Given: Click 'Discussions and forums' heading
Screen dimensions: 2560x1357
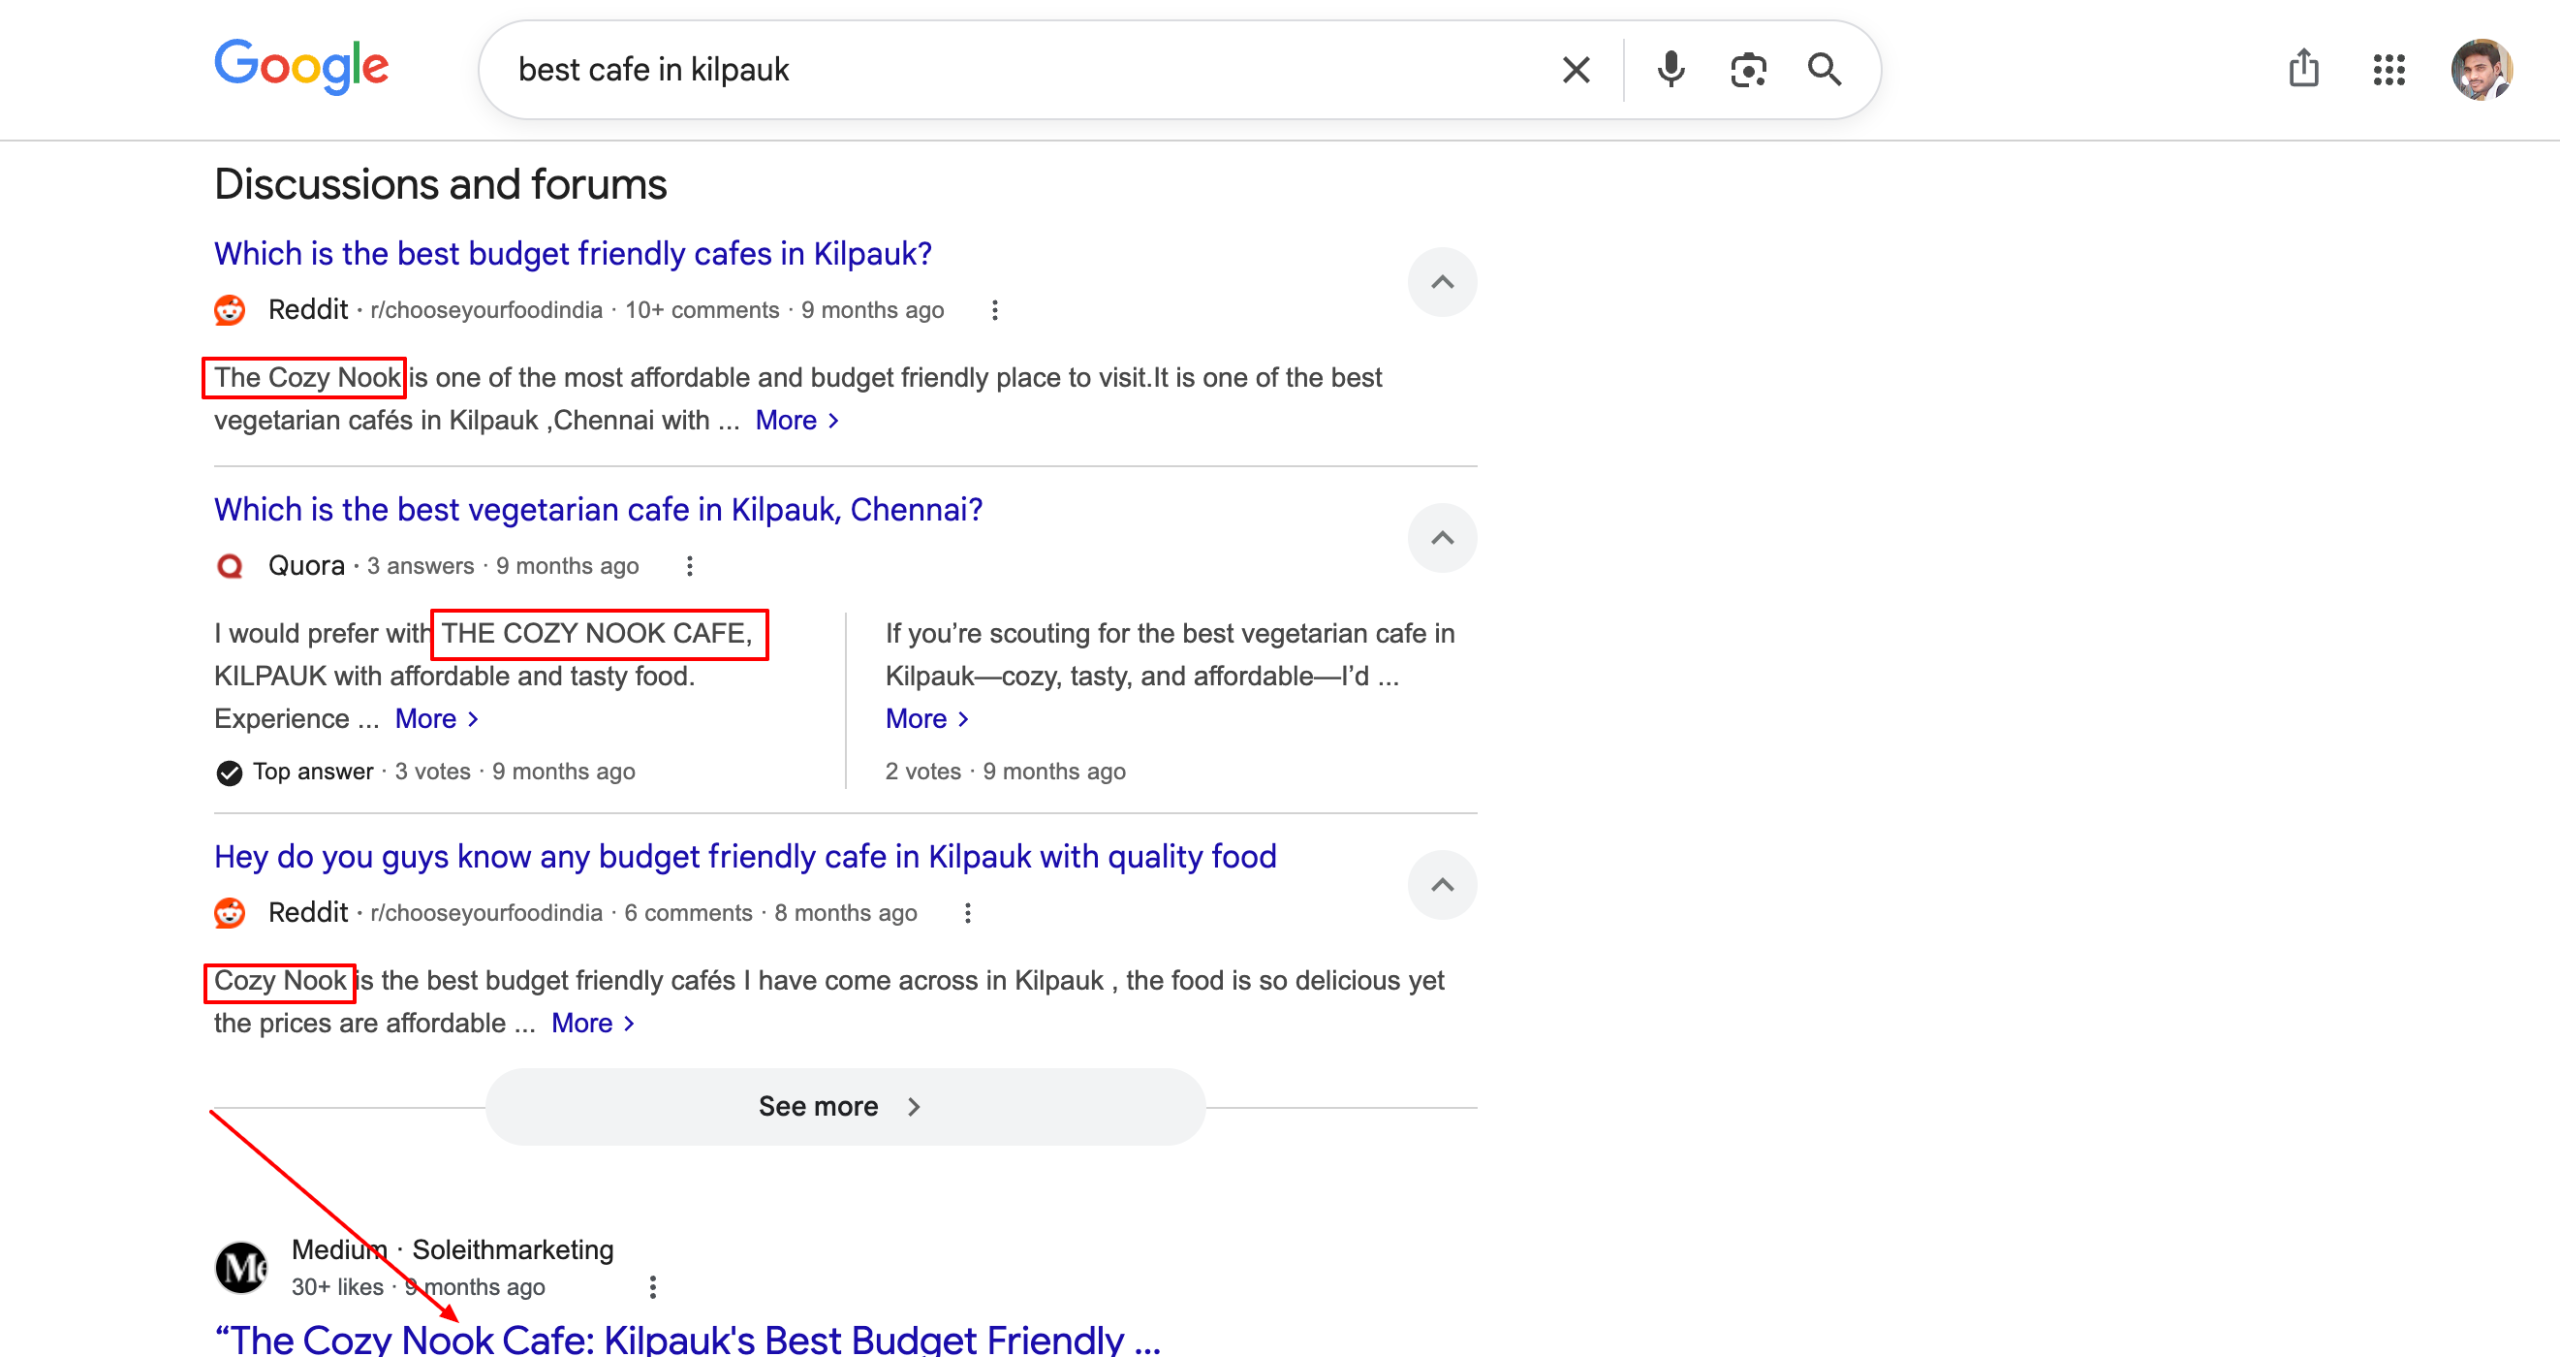Looking at the screenshot, I should [x=440, y=185].
